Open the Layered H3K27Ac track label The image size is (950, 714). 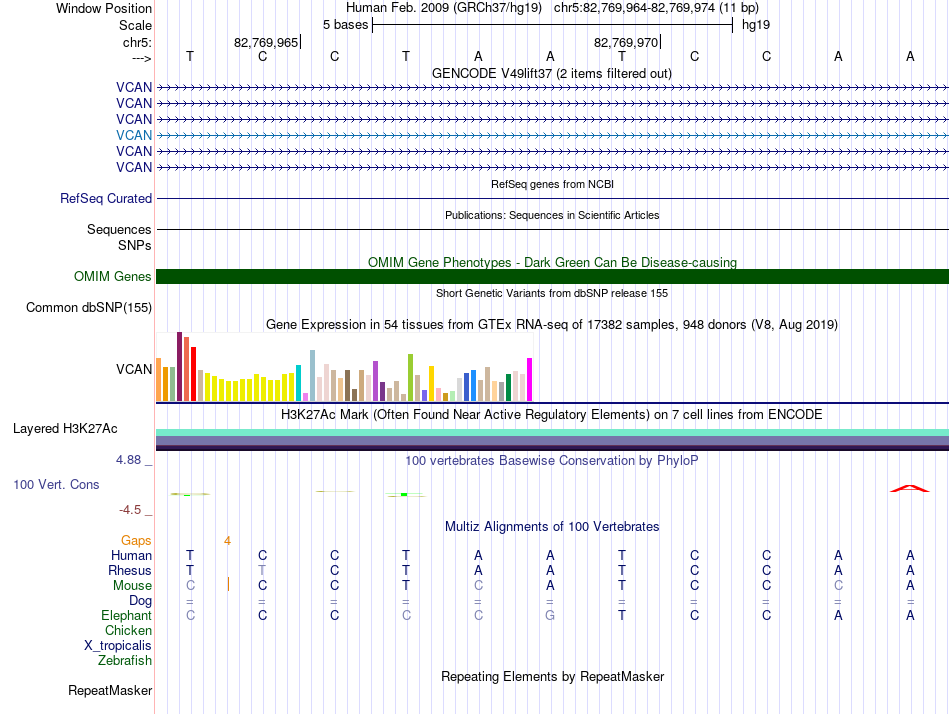(x=65, y=429)
